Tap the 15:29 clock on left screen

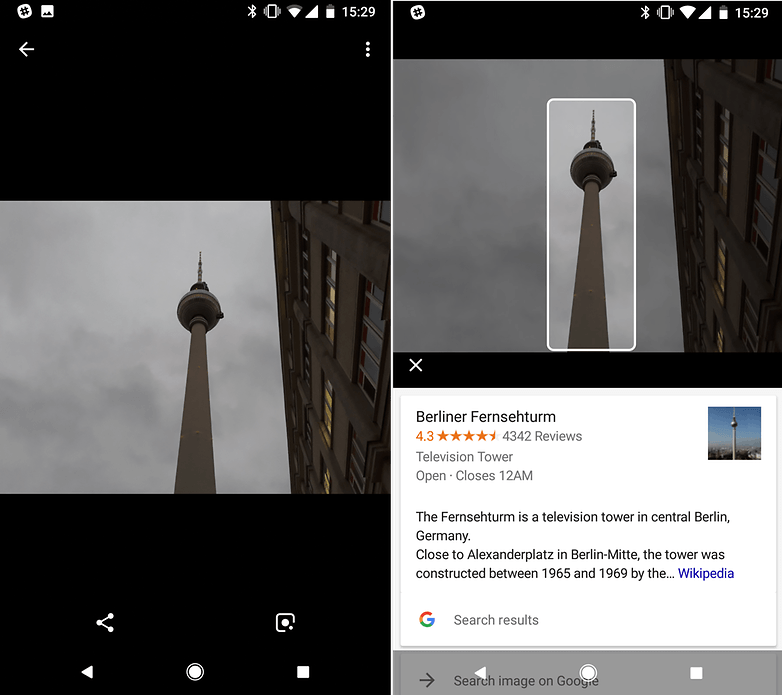pos(358,11)
